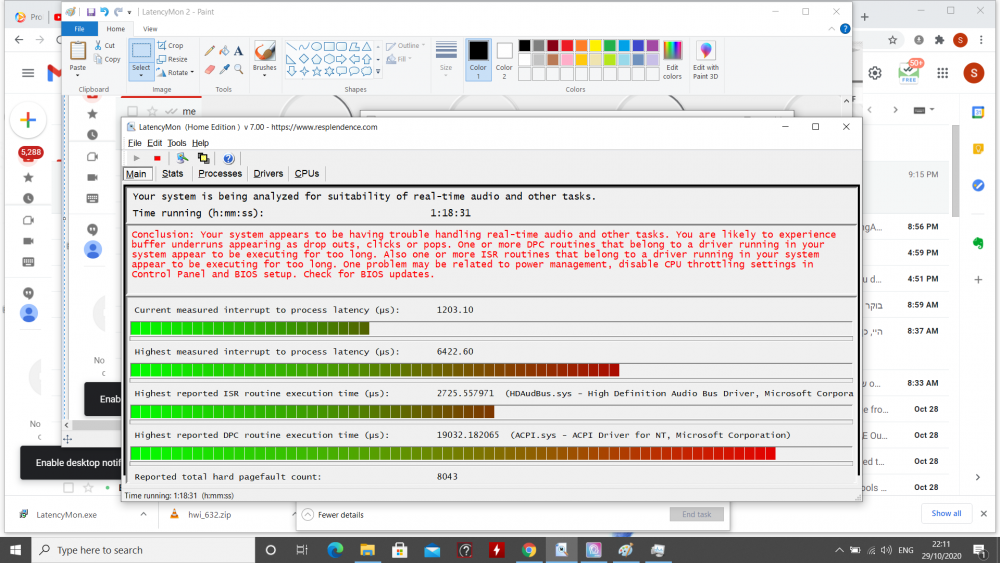Image resolution: width=1000 pixels, height=563 pixels.
Task: Switch to the Drivers tab
Action: click(x=268, y=173)
